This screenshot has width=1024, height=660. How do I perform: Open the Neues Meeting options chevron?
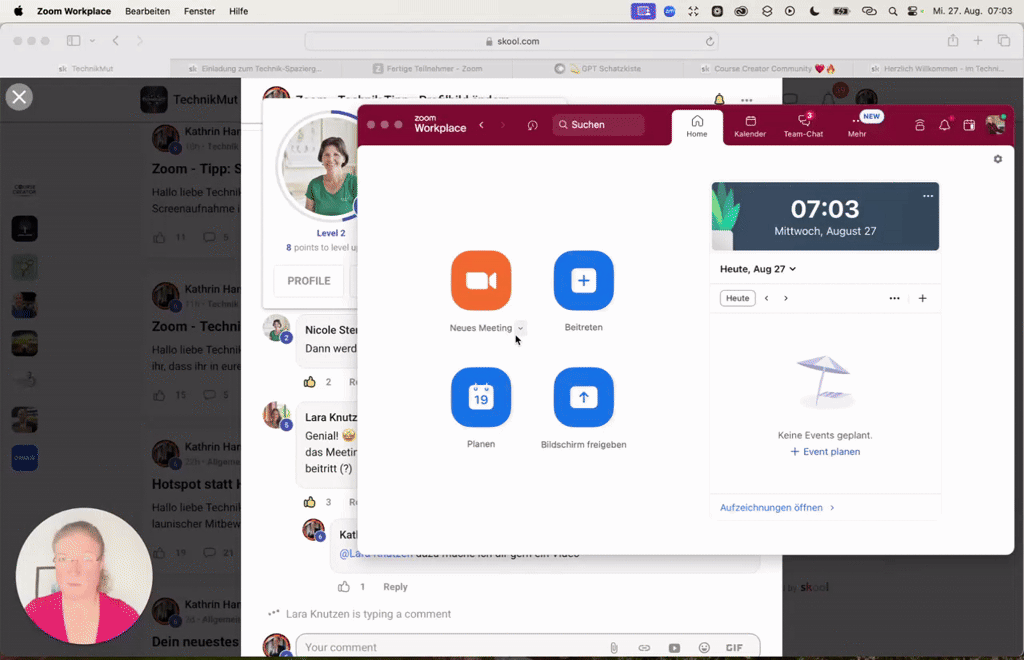pyautogui.click(x=520, y=328)
